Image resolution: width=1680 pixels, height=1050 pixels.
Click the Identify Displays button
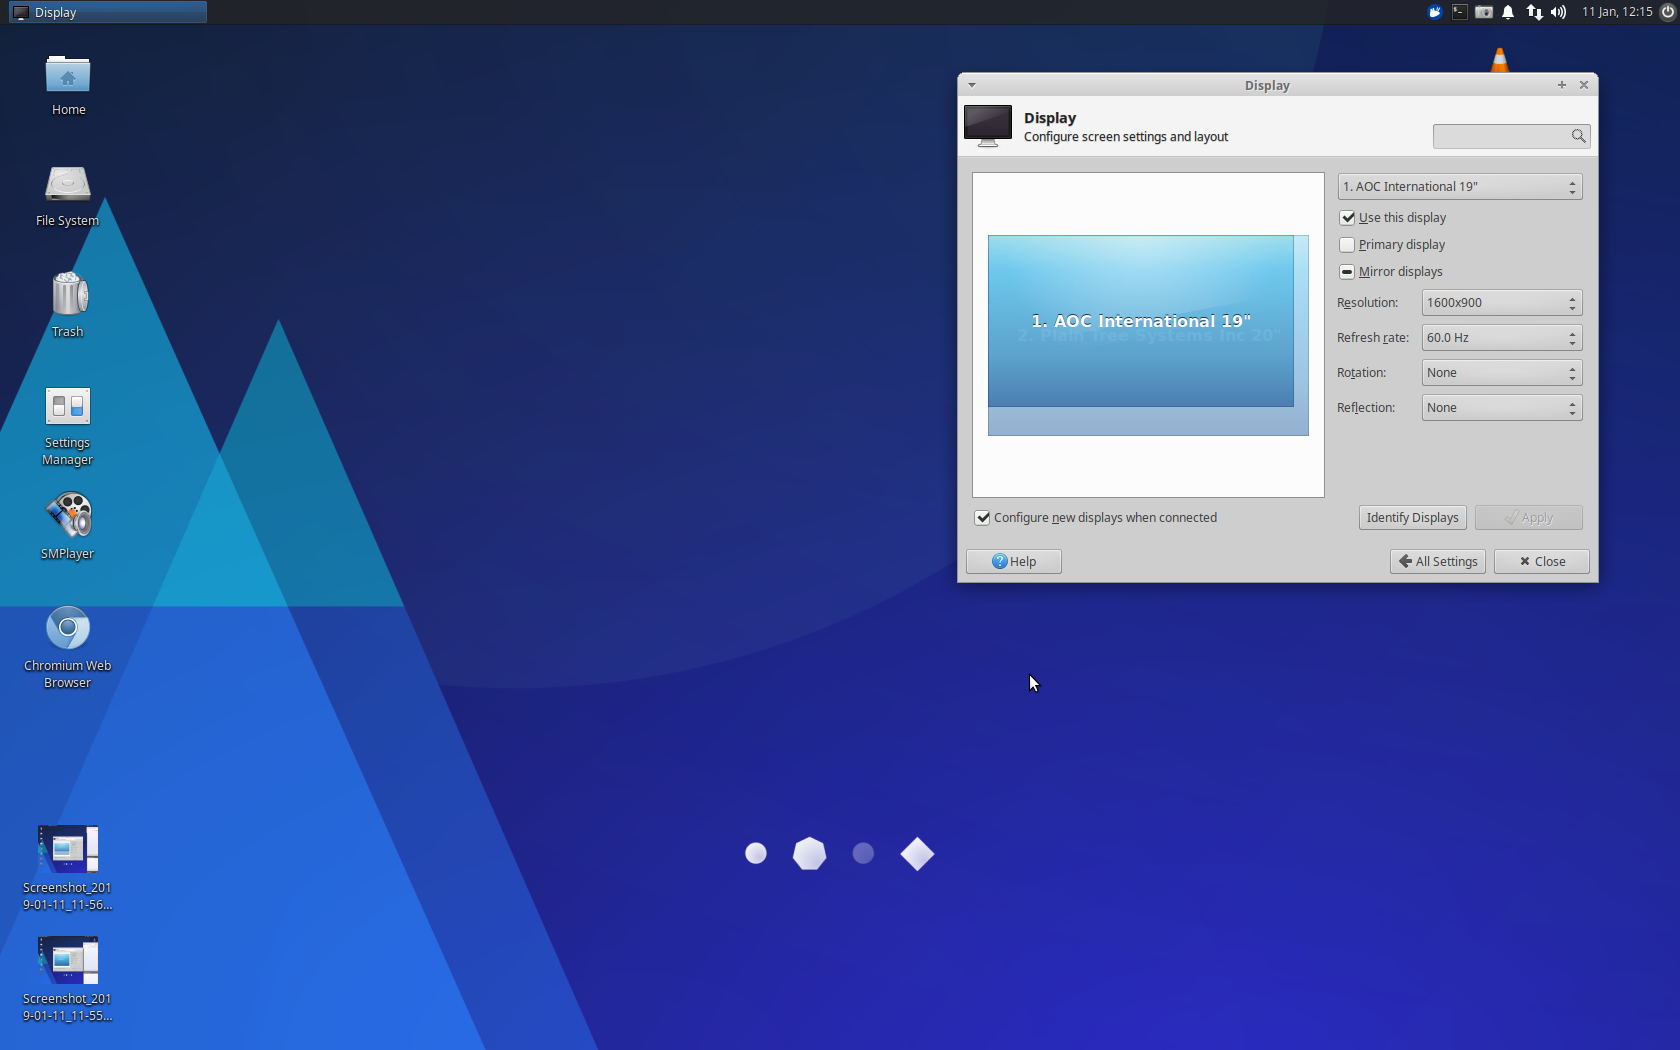click(x=1412, y=518)
